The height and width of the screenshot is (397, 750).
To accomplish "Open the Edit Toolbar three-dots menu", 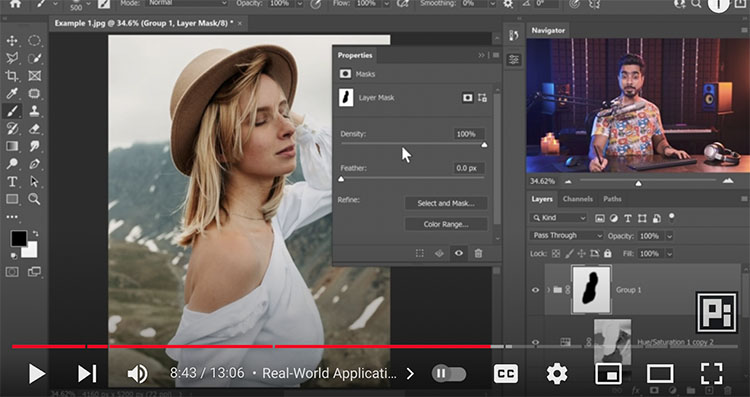I will (11, 217).
